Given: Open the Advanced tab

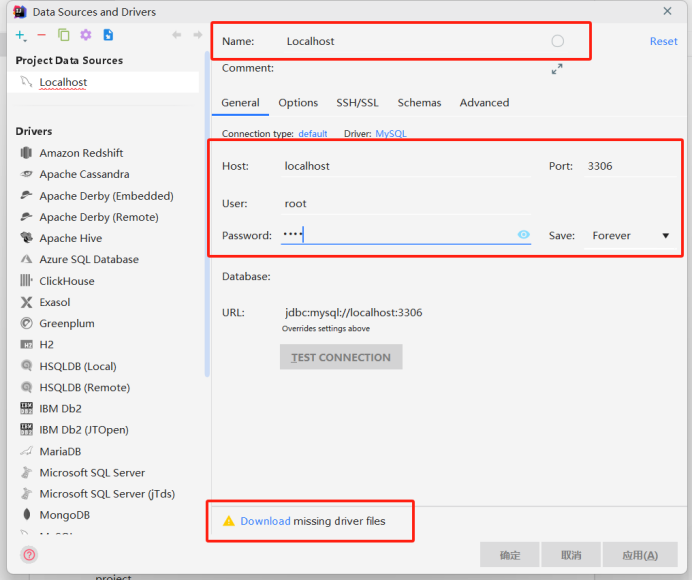Looking at the screenshot, I should pos(484,103).
